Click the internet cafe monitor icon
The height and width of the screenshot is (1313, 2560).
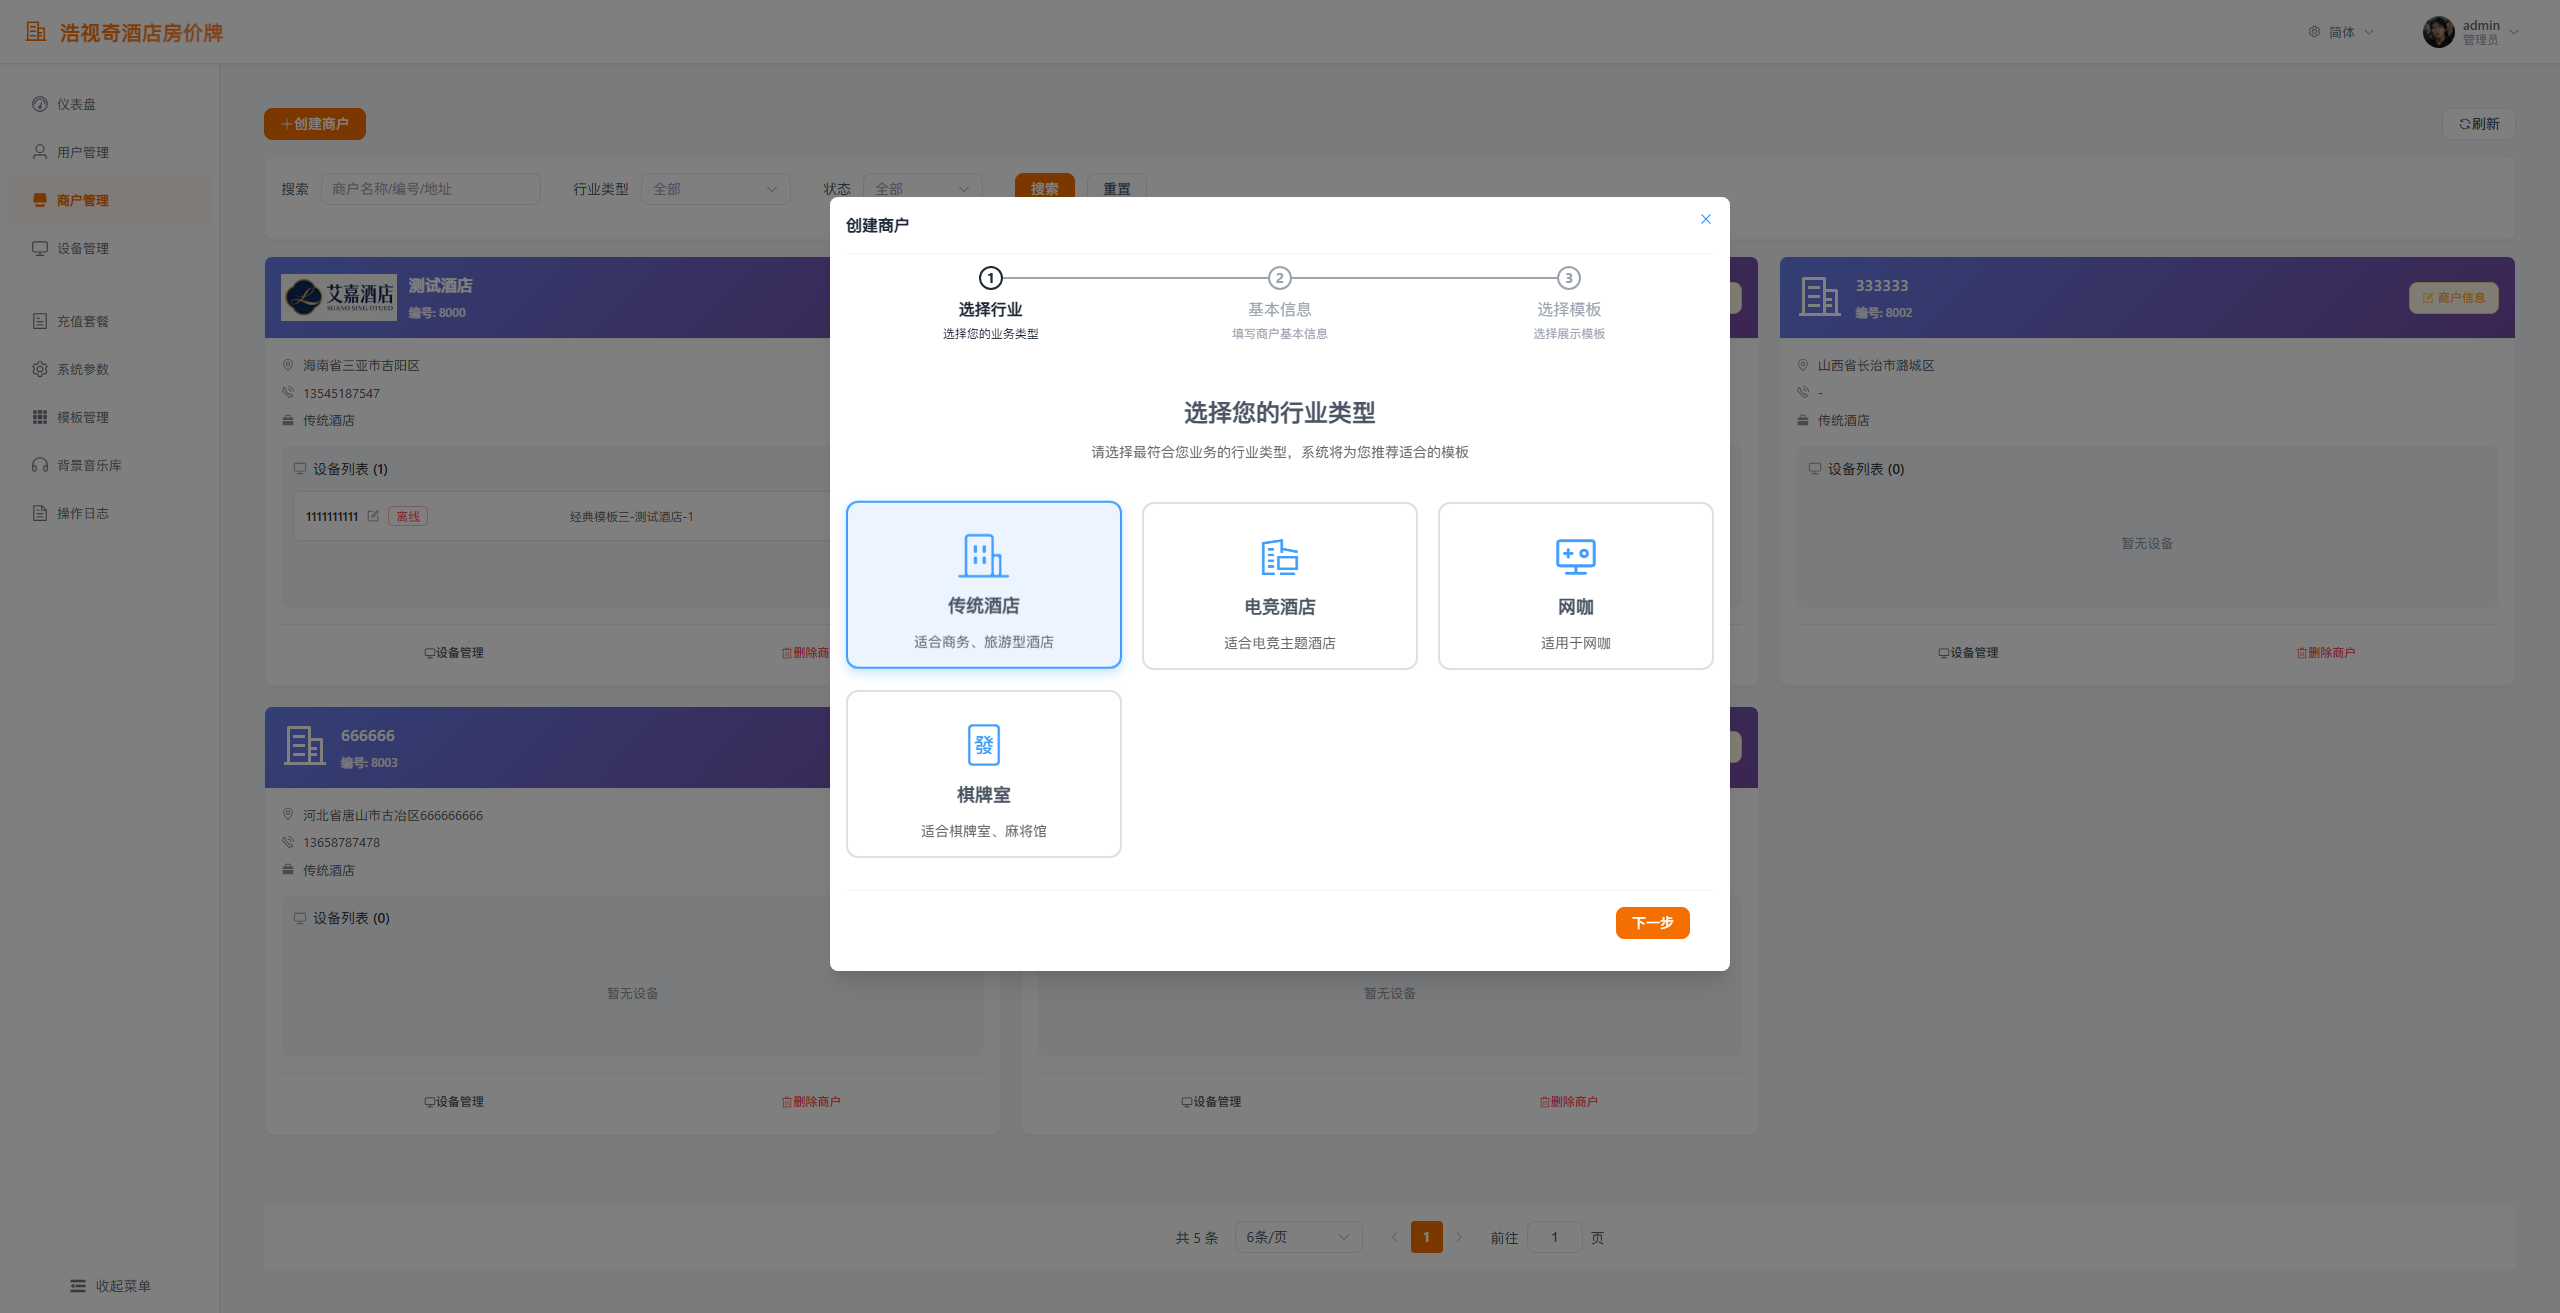1575,557
